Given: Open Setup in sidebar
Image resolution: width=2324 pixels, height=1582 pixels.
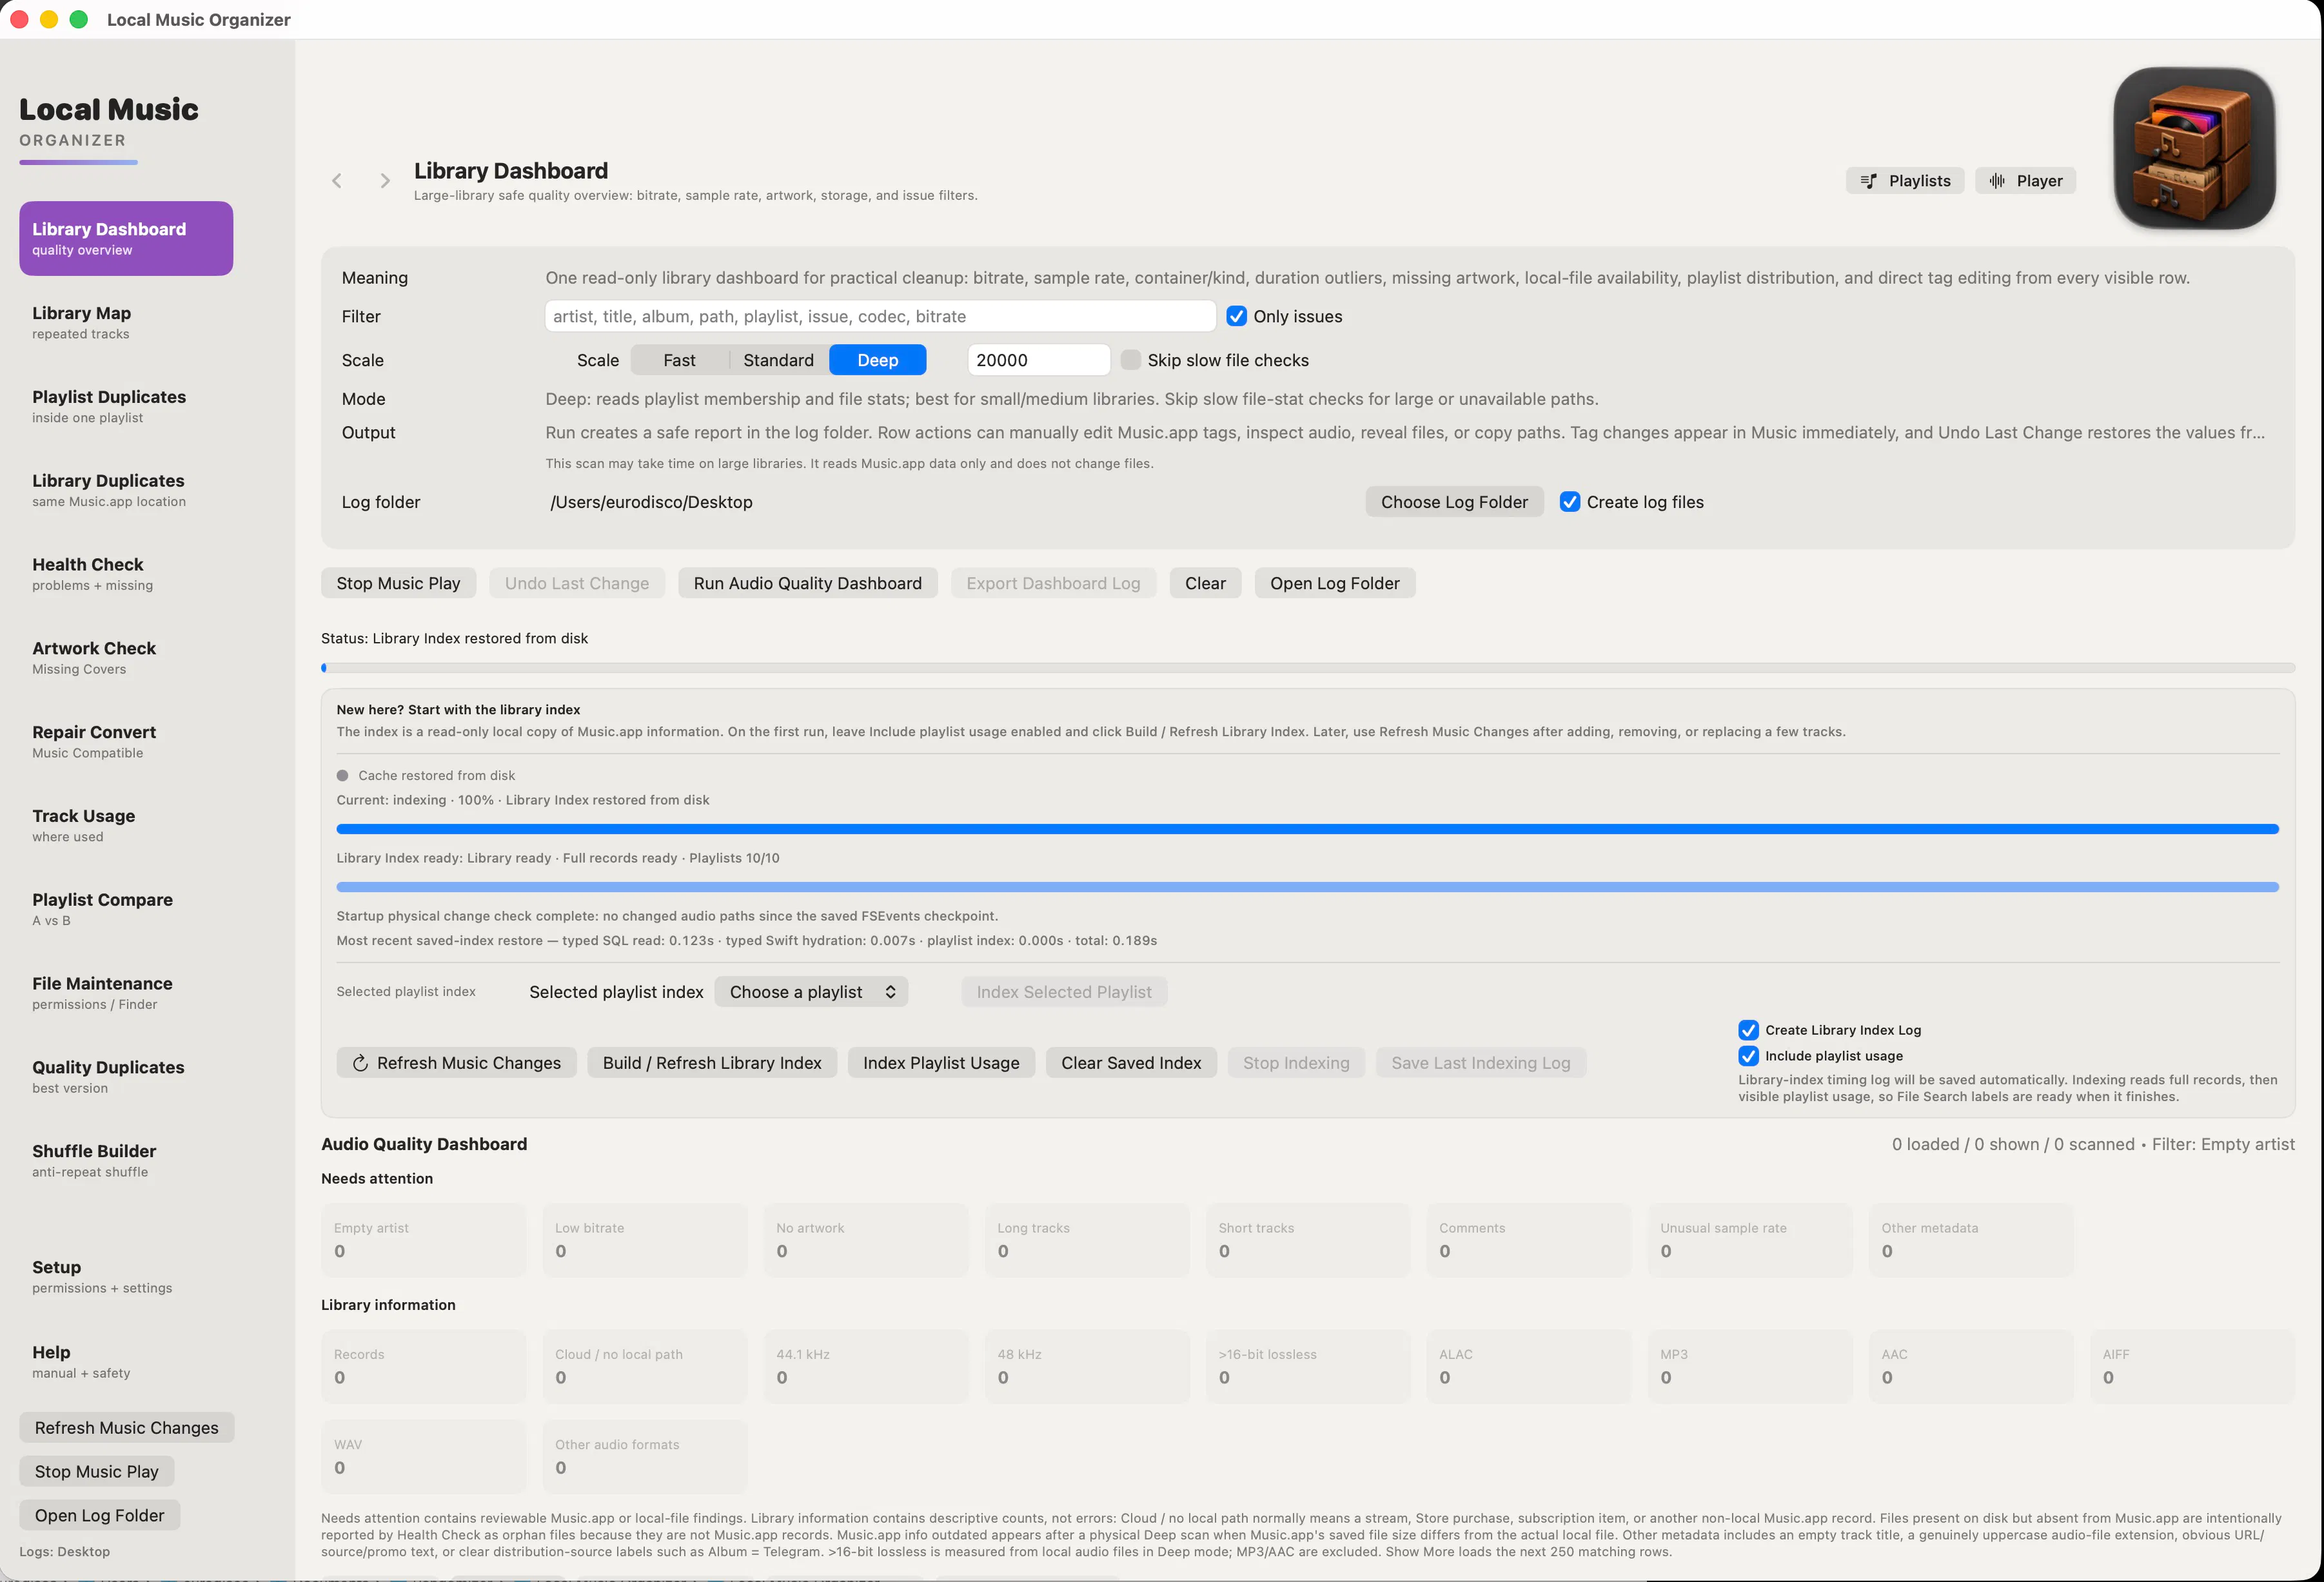Looking at the screenshot, I should pyautogui.click(x=126, y=1277).
